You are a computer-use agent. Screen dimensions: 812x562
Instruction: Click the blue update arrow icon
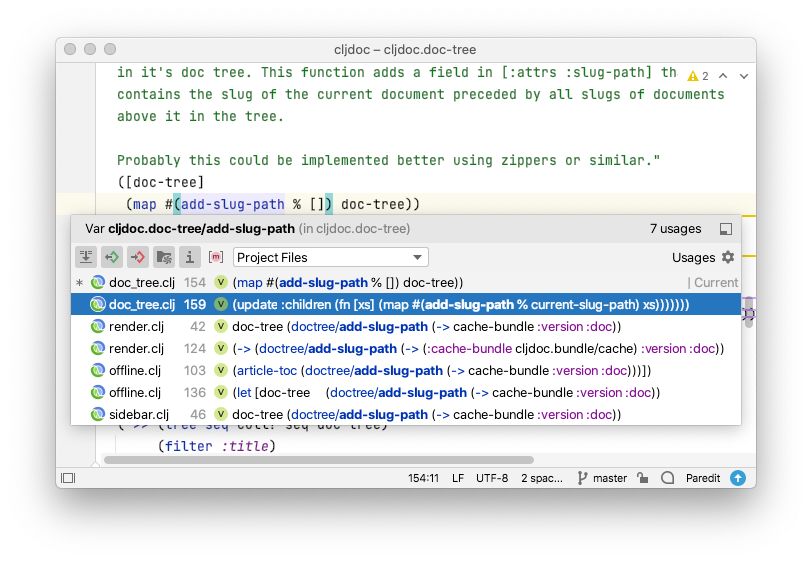point(738,478)
